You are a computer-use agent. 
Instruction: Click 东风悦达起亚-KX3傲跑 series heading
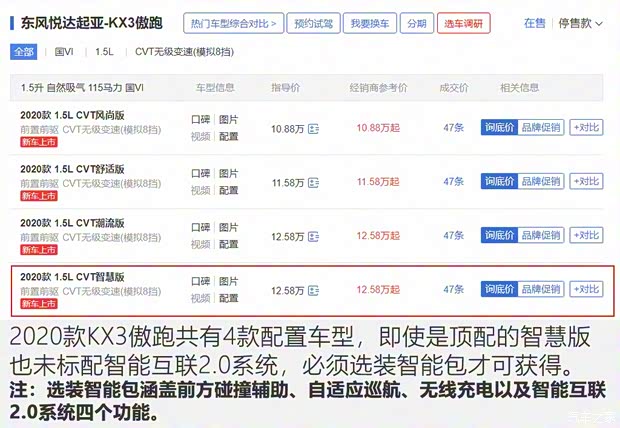click(91, 23)
